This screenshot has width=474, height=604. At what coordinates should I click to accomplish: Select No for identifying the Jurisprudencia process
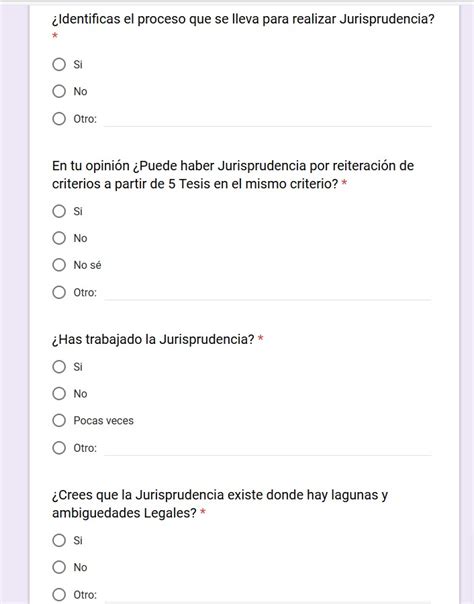coord(59,91)
